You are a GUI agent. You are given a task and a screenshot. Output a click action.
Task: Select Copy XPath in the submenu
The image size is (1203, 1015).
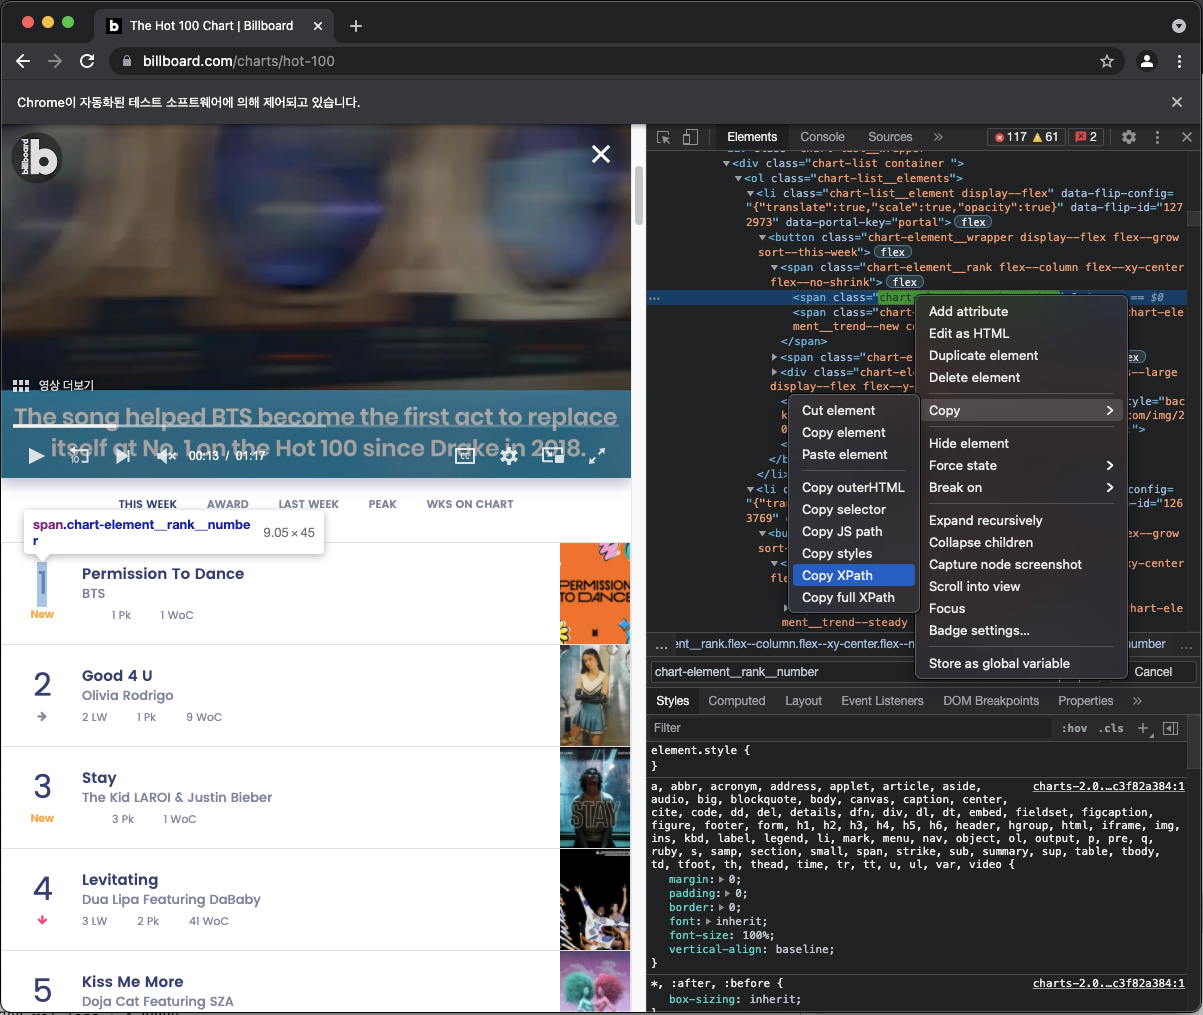853,575
